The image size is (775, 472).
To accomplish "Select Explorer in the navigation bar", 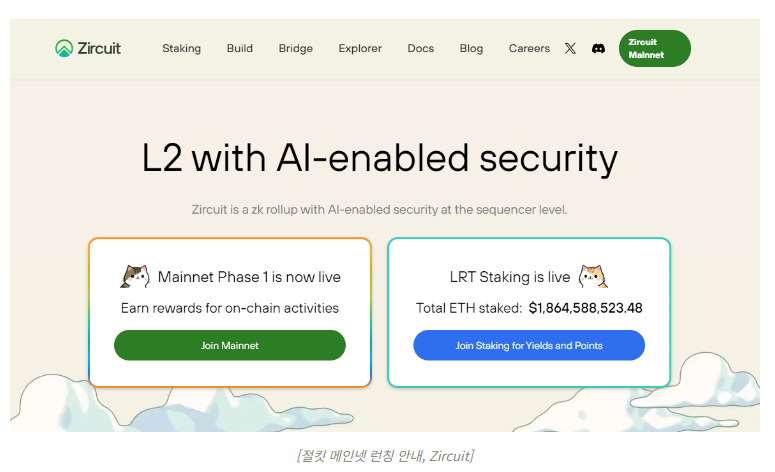I will click(x=360, y=48).
